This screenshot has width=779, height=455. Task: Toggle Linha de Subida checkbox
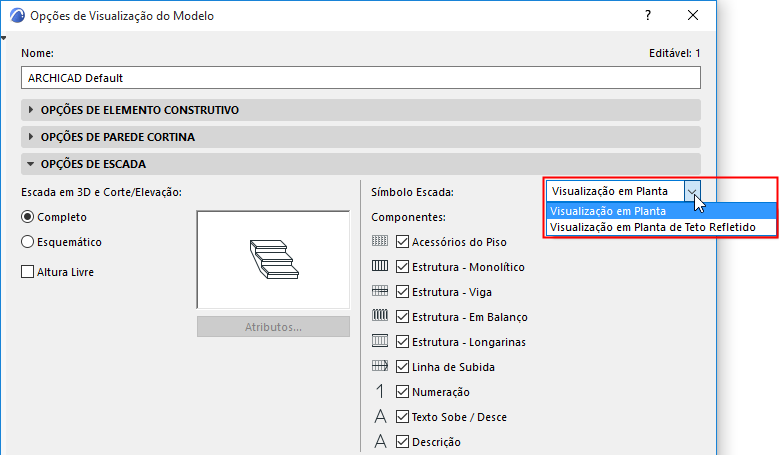pyautogui.click(x=402, y=367)
